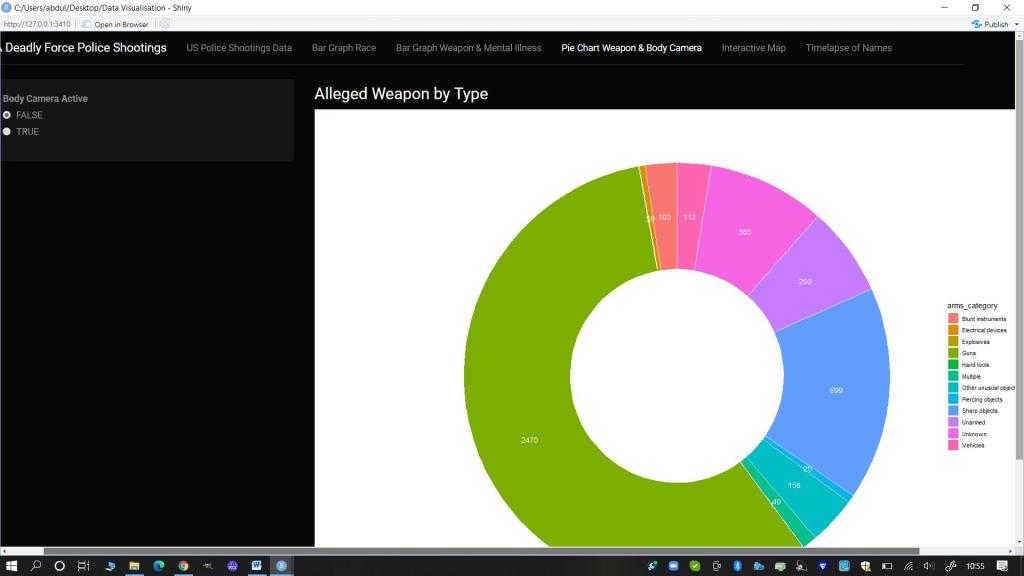Select TRUE for Body Camera Active
Screen dimensions: 1024x576
pyautogui.click(x=7, y=132)
